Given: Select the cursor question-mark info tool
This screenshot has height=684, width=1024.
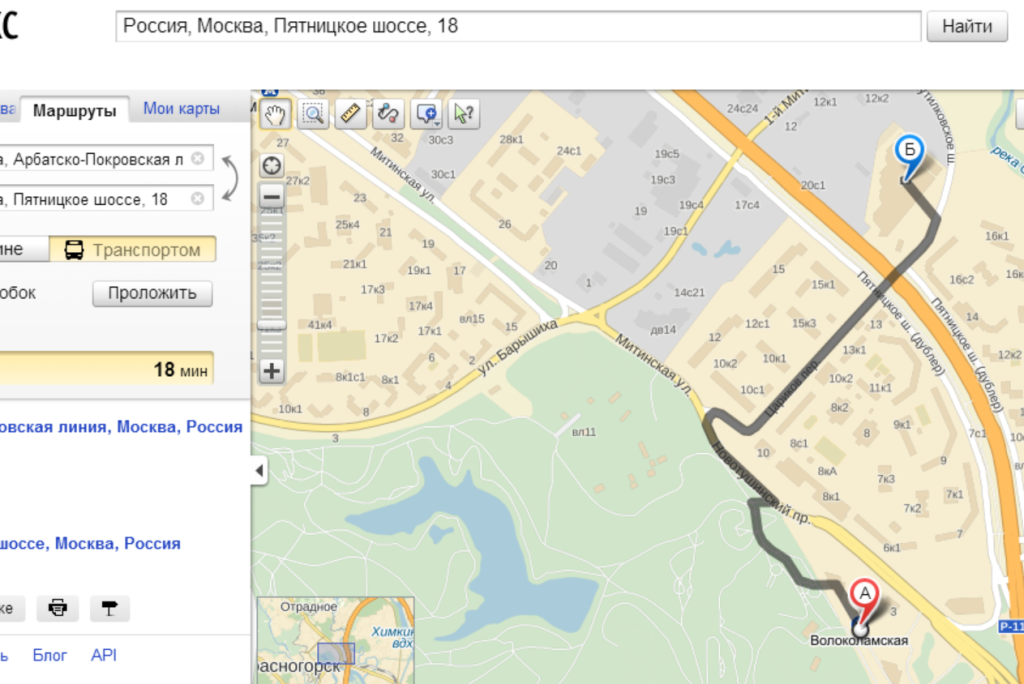Looking at the screenshot, I should 464,114.
